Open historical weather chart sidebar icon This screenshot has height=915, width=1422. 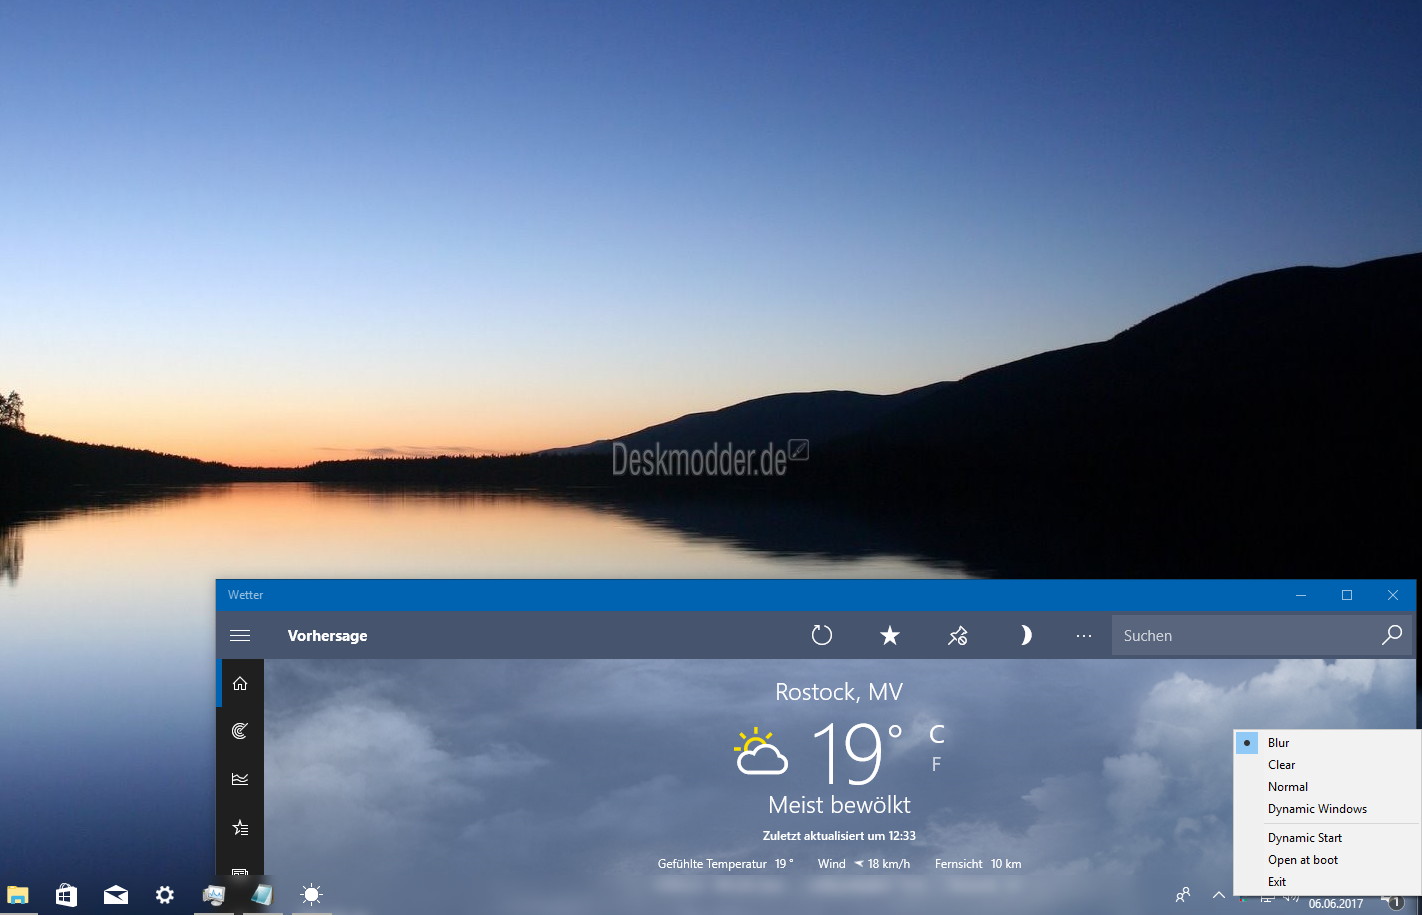coord(240,779)
